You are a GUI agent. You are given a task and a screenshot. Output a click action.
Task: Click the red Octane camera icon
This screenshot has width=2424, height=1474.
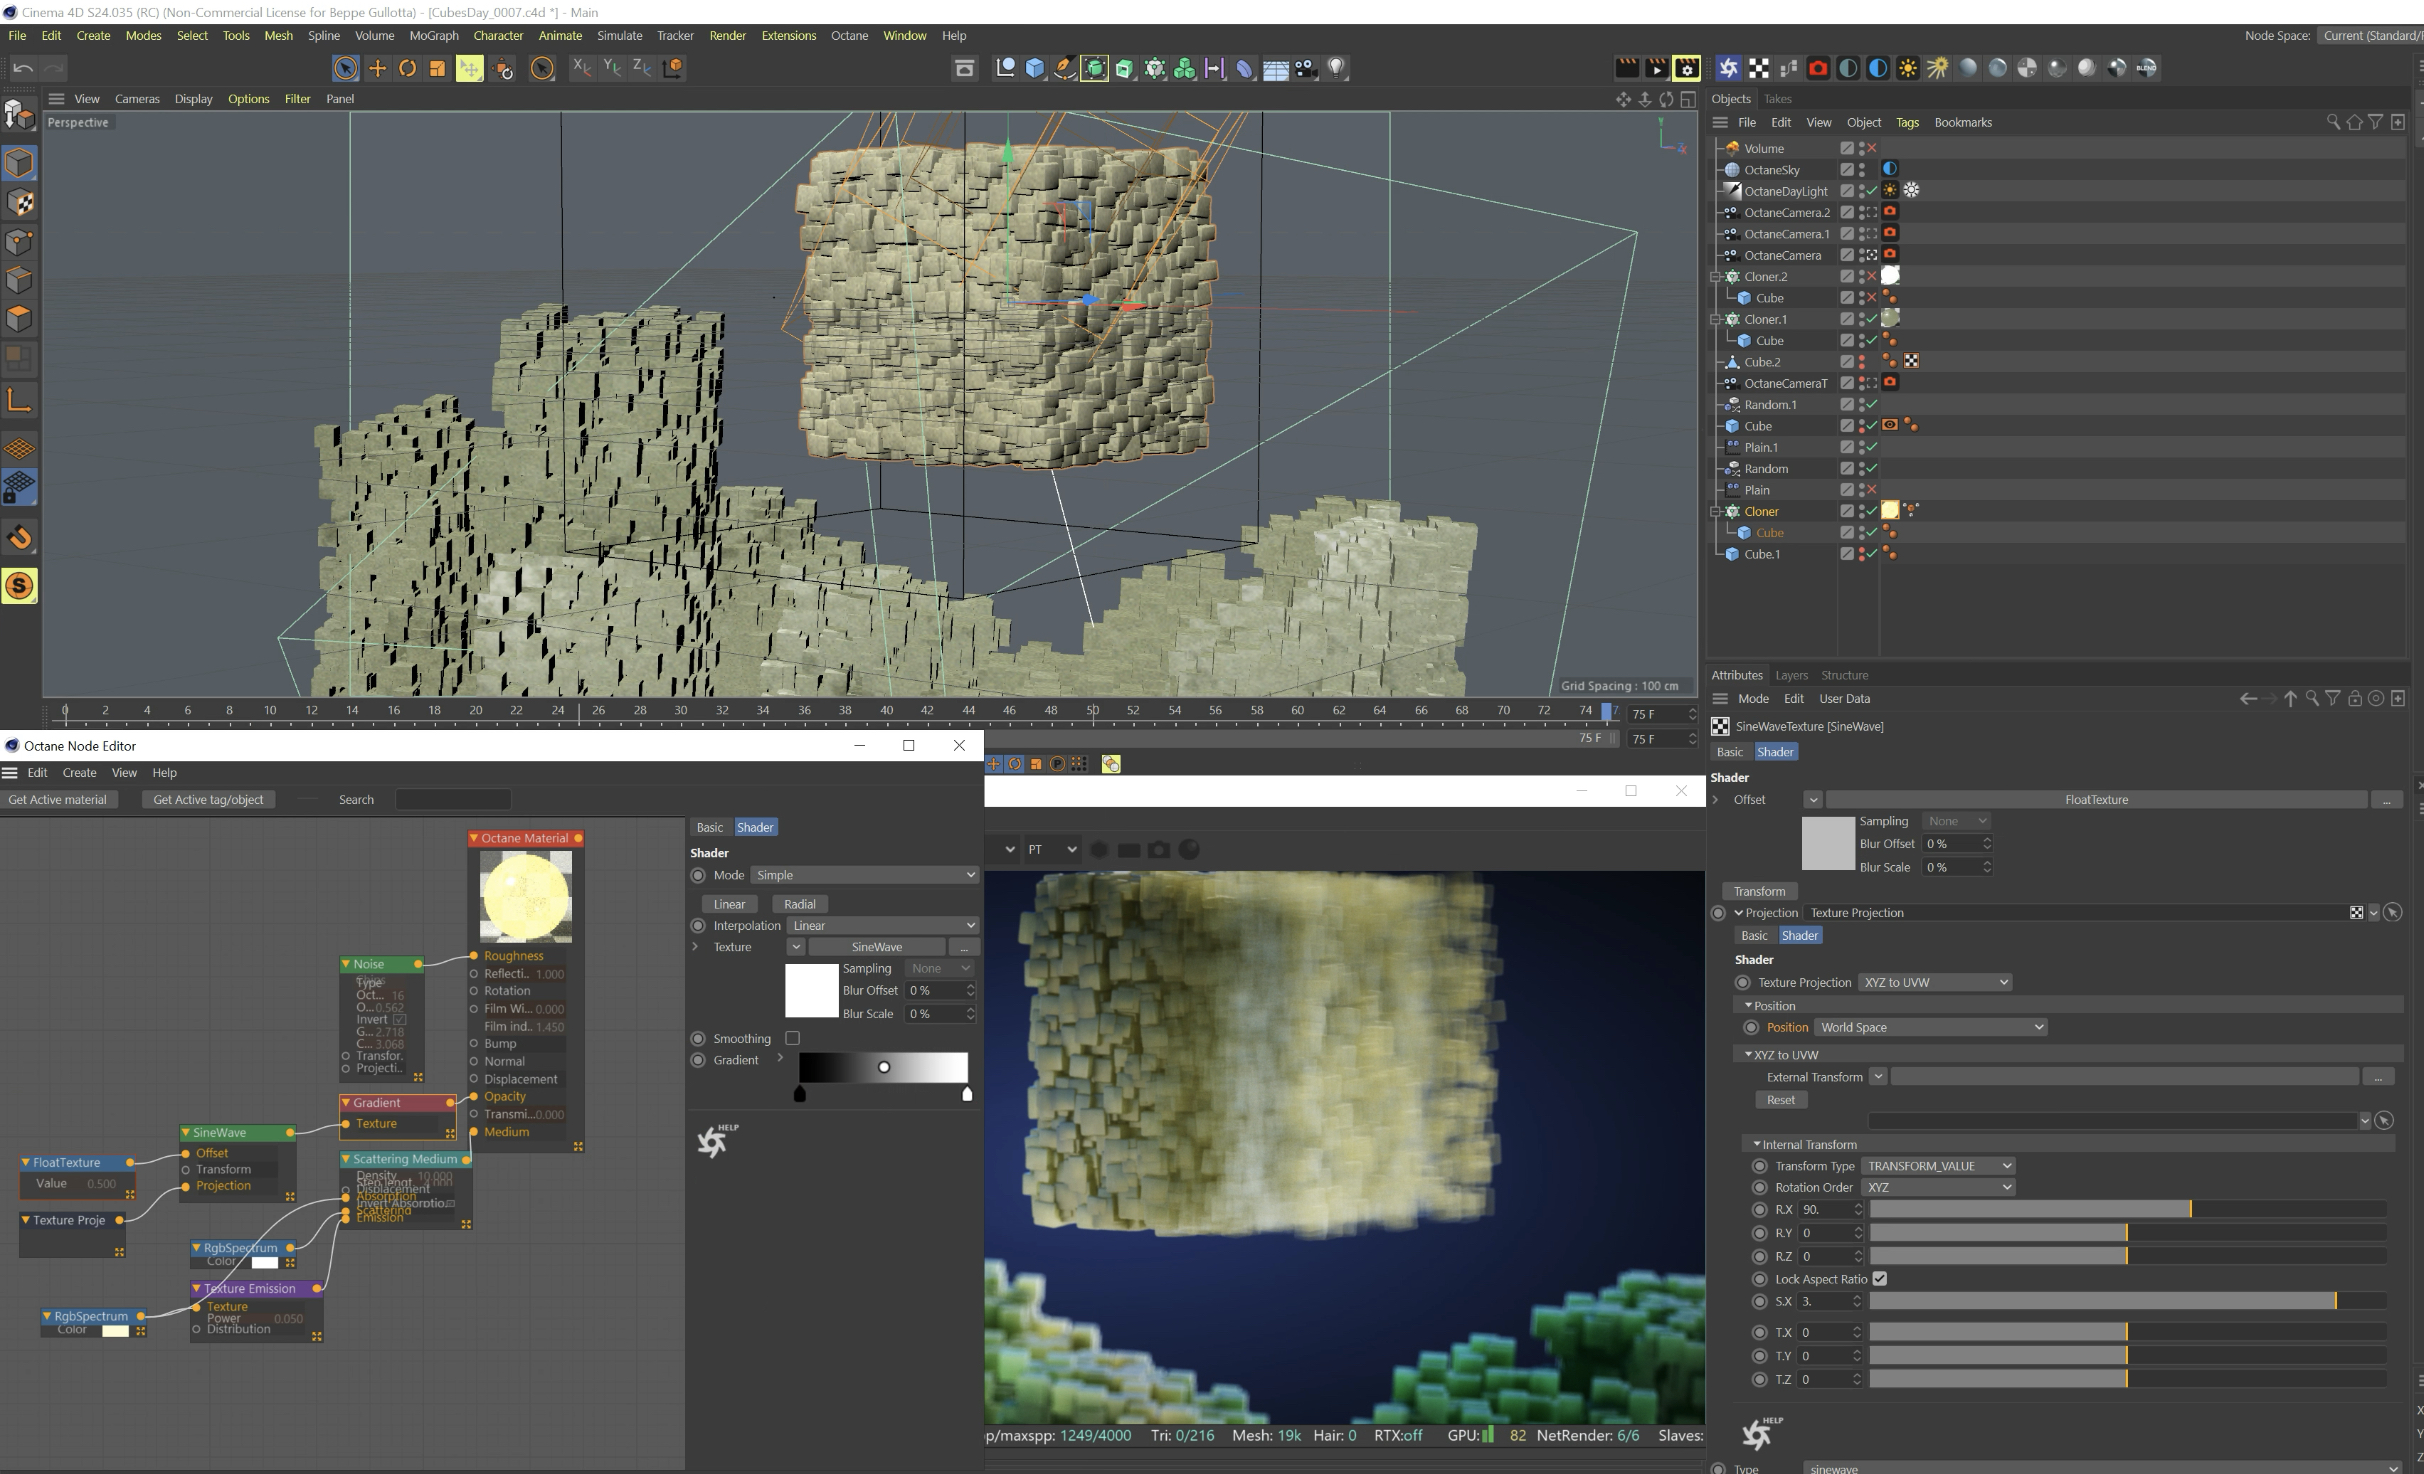[1818, 68]
